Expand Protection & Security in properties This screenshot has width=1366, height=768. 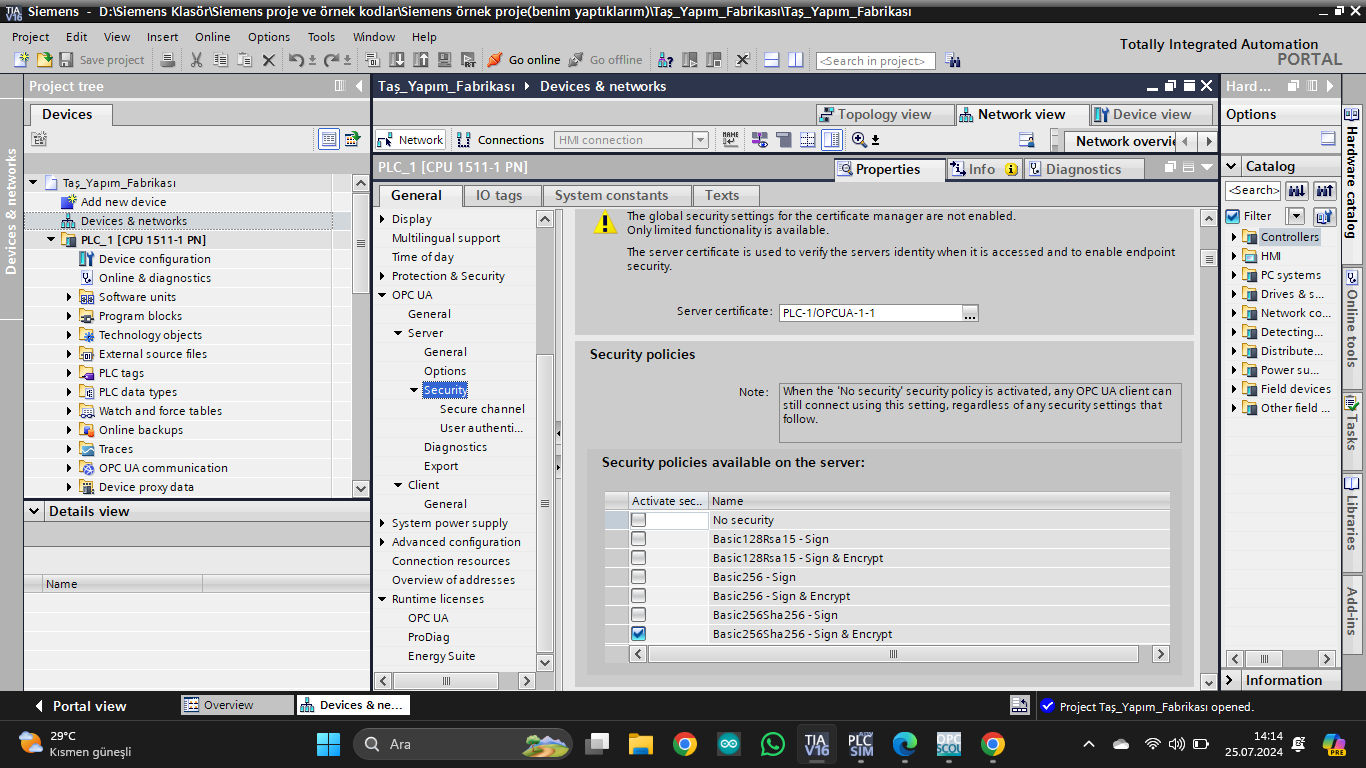point(382,276)
